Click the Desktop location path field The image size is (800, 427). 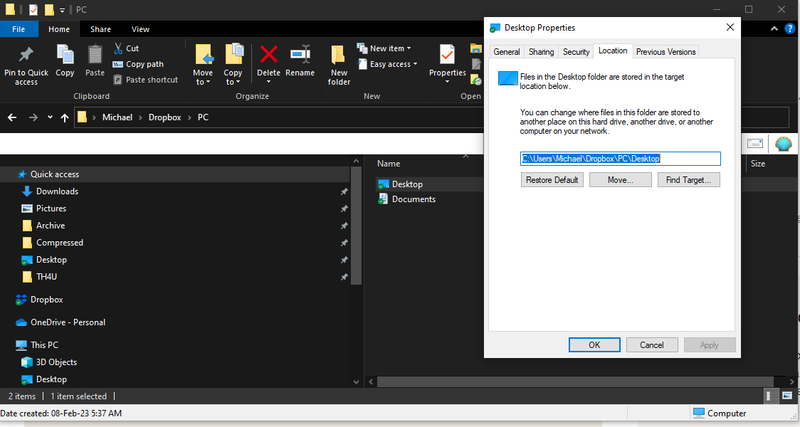(x=620, y=158)
